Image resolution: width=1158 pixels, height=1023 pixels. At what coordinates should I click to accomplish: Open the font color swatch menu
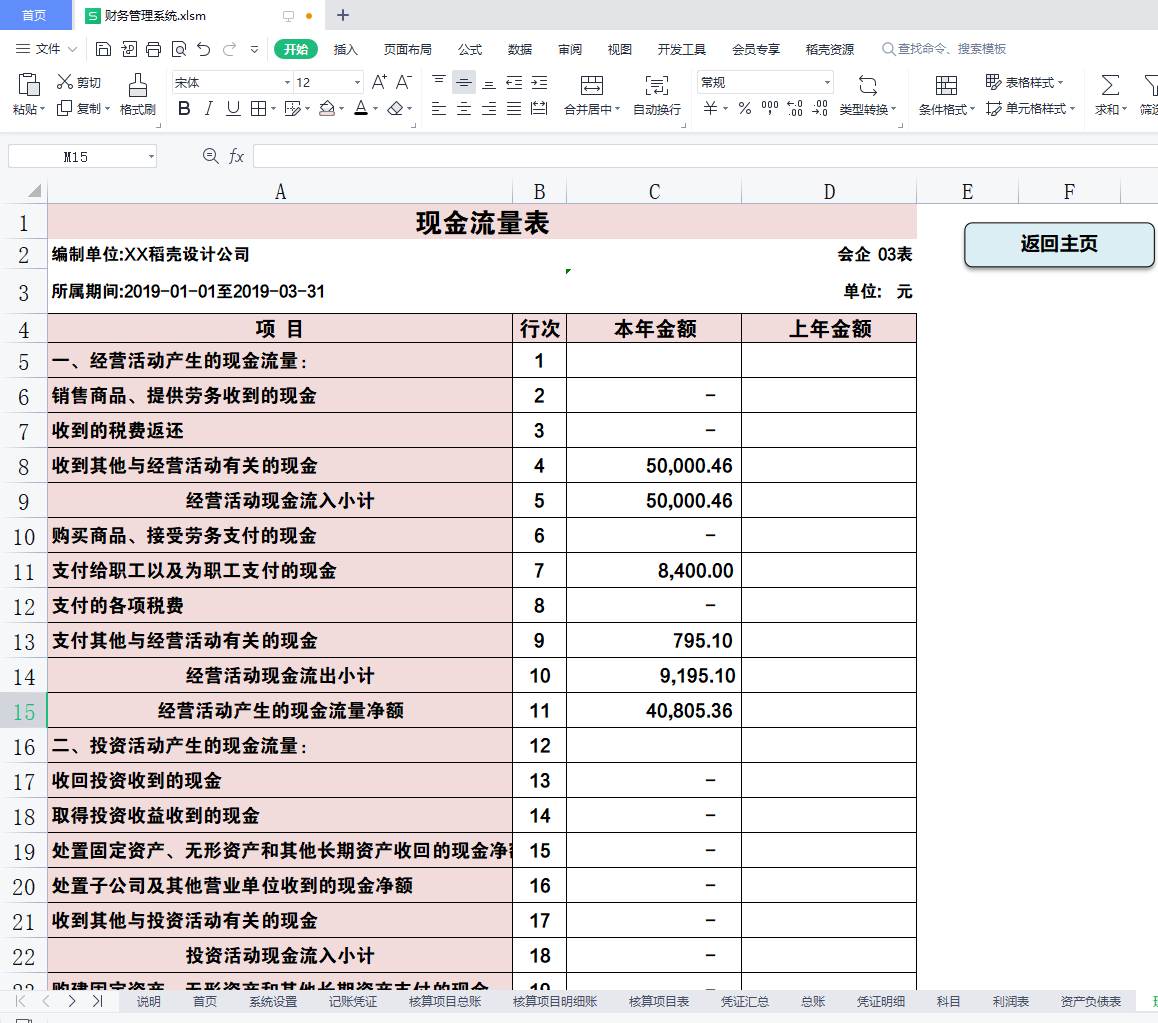(x=374, y=109)
